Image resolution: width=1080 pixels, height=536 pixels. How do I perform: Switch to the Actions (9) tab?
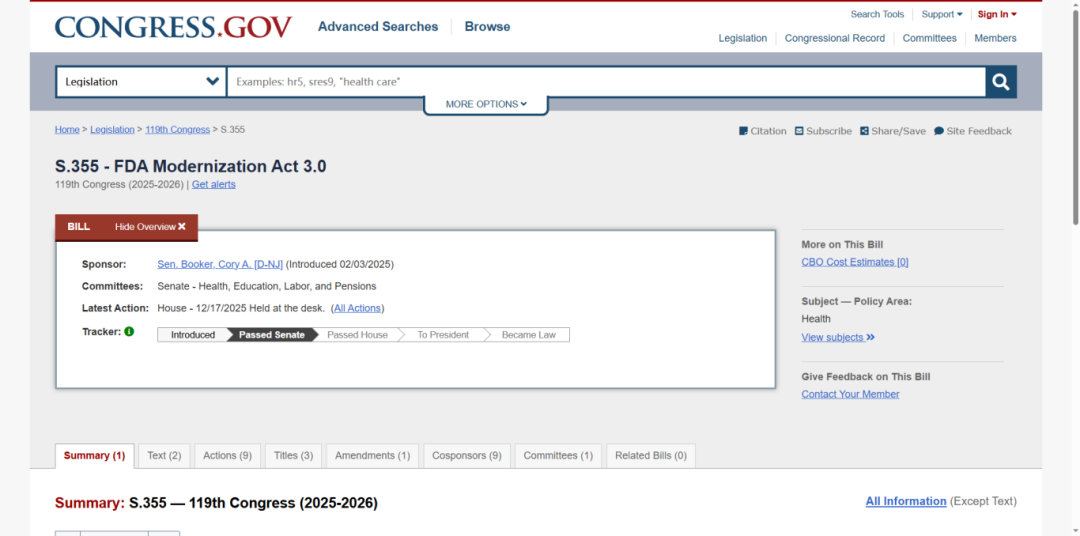[227, 456]
